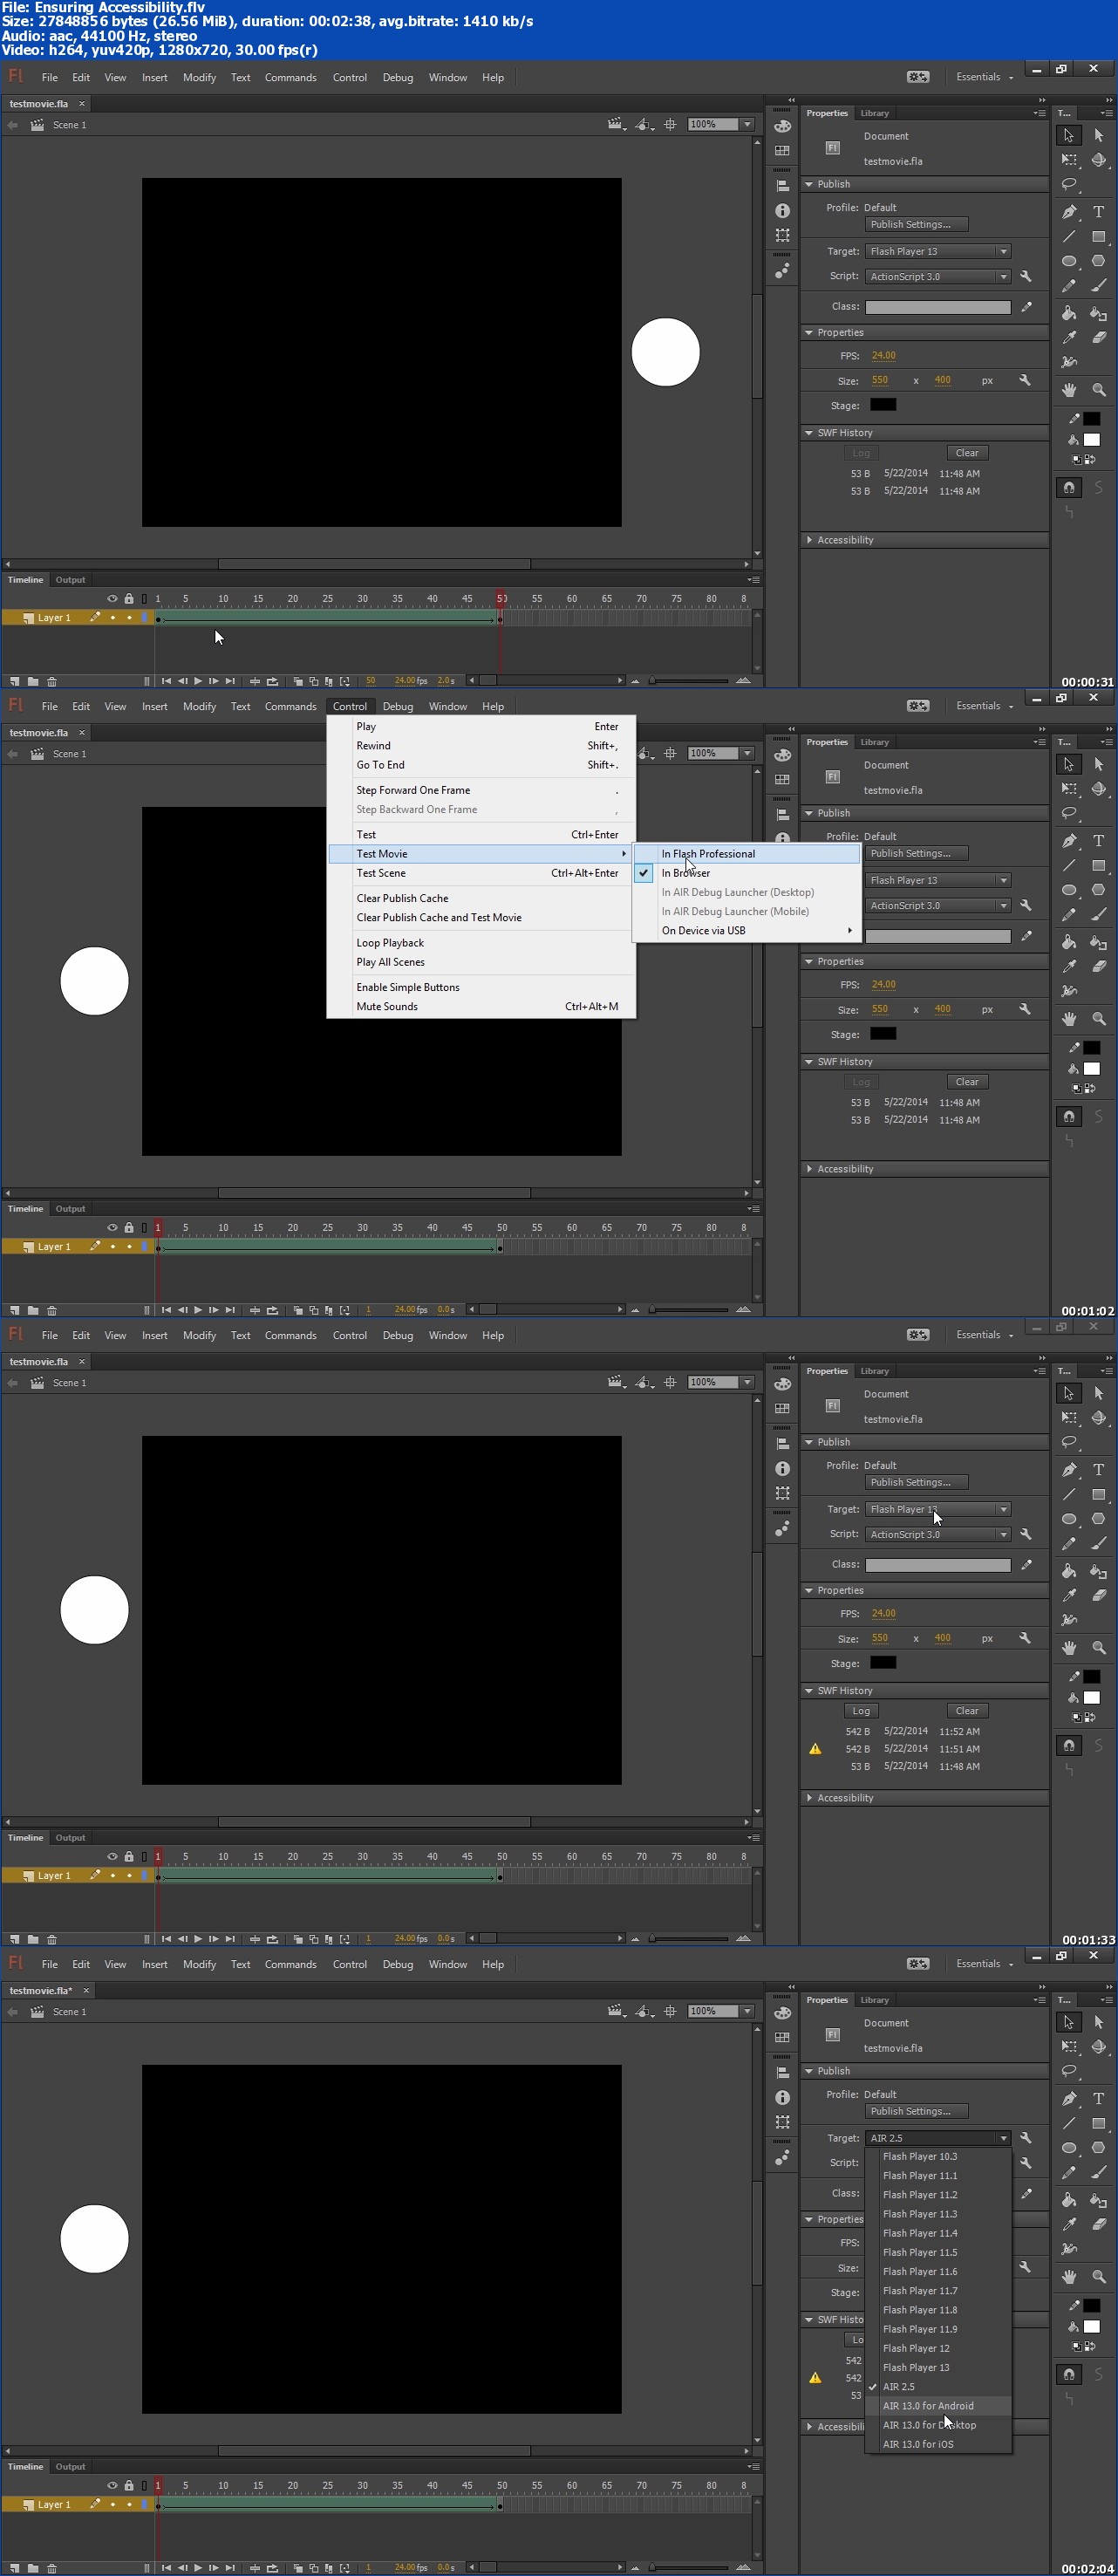
Task: Pick the Lasso tool in the 00:00:31 frame
Action: (x=1069, y=185)
